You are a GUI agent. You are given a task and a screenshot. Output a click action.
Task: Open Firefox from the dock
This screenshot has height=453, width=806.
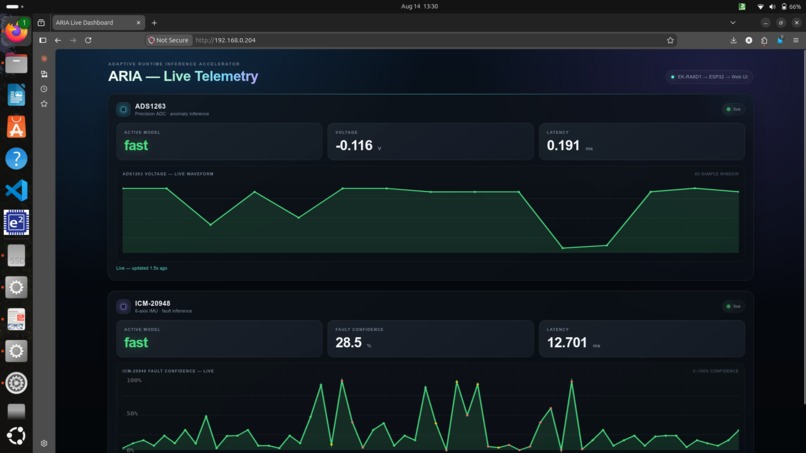pyautogui.click(x=16, y=32)
